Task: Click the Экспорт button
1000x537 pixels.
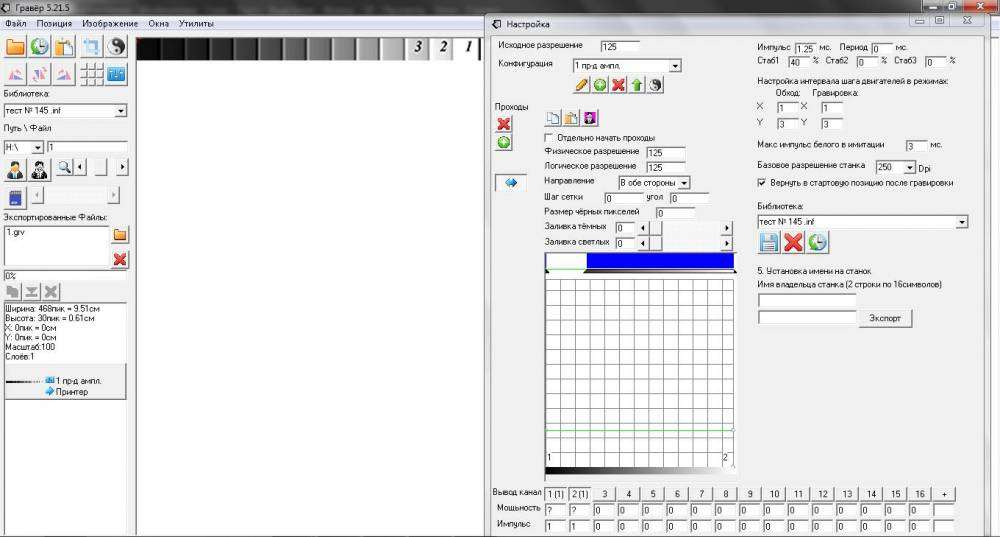Action: 884,318
